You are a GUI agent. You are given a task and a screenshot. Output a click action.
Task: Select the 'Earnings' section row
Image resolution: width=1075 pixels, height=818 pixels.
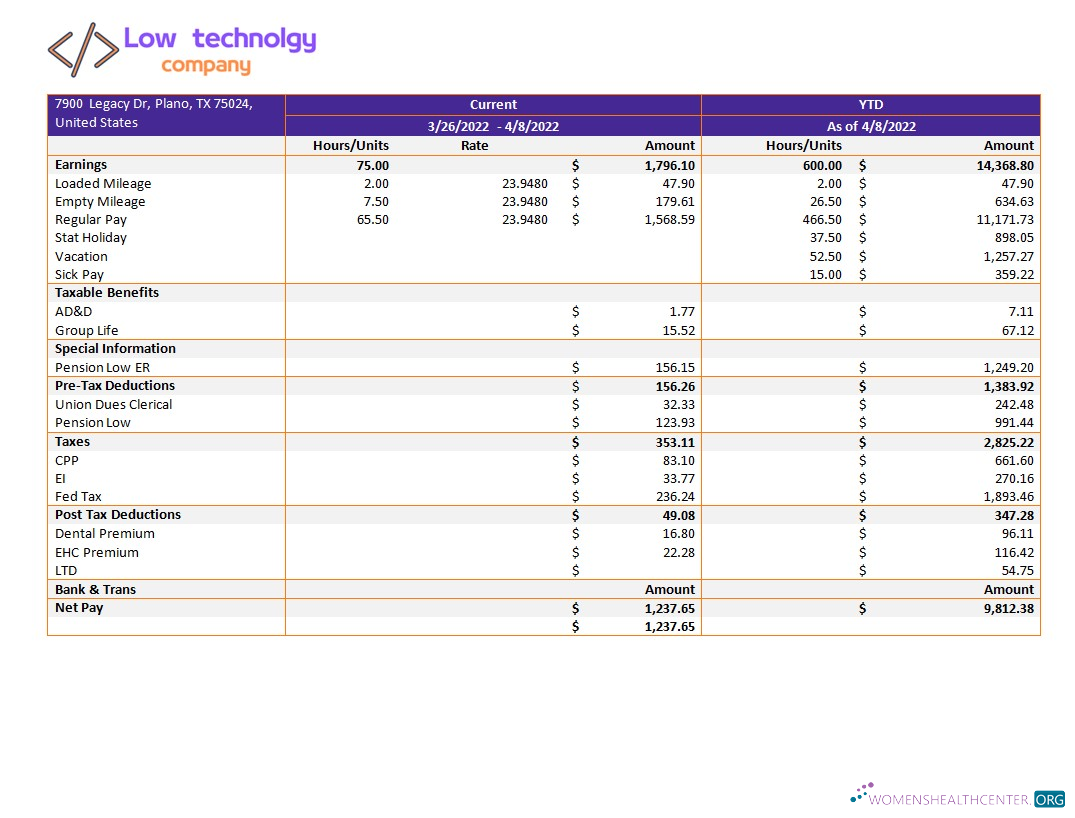[x=81, y=164]
